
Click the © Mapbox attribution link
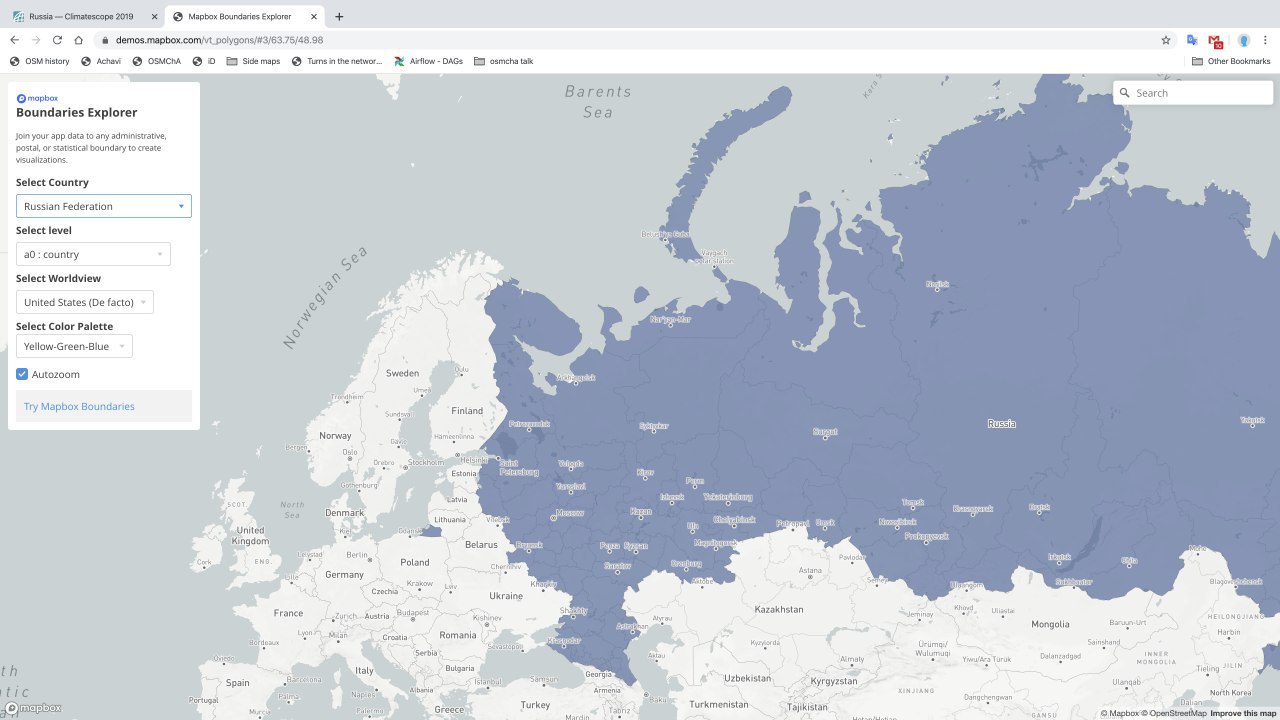1119,713
